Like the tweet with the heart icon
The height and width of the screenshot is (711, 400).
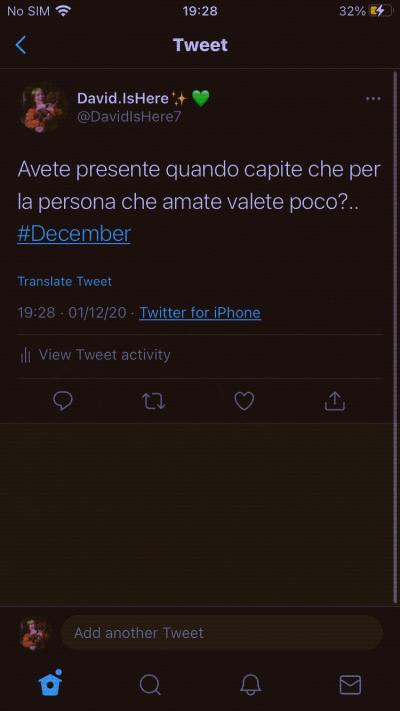tap(244, 401)
